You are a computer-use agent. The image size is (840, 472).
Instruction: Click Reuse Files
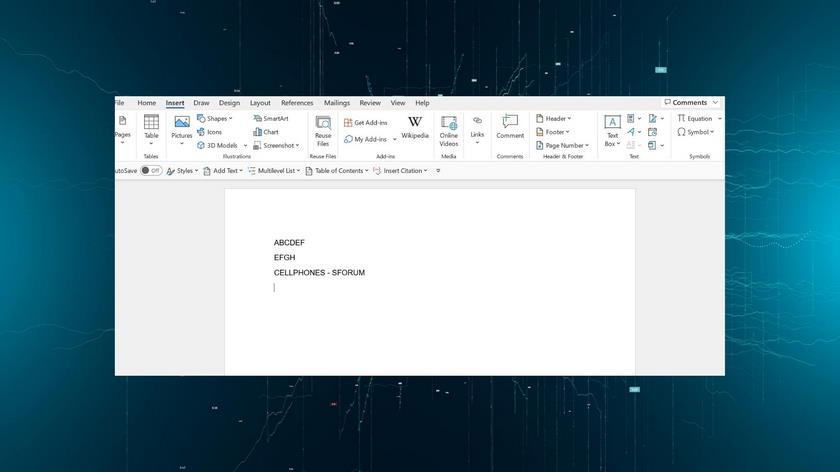(323, 130)
